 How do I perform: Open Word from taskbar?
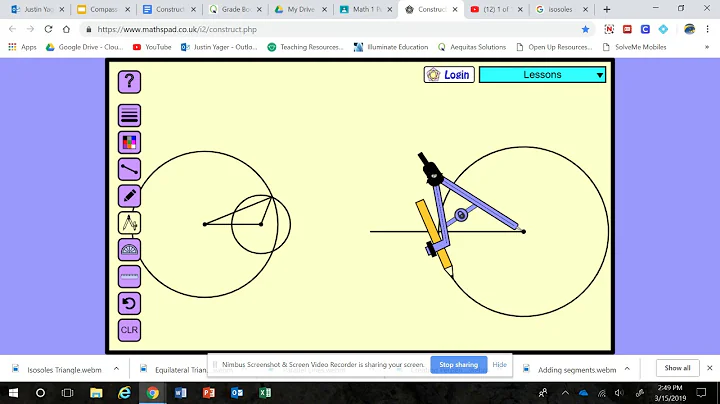180,393
